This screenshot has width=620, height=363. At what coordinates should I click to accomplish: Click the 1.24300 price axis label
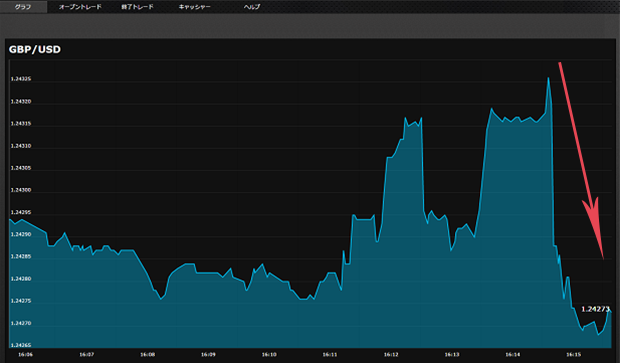coord(21,190)
